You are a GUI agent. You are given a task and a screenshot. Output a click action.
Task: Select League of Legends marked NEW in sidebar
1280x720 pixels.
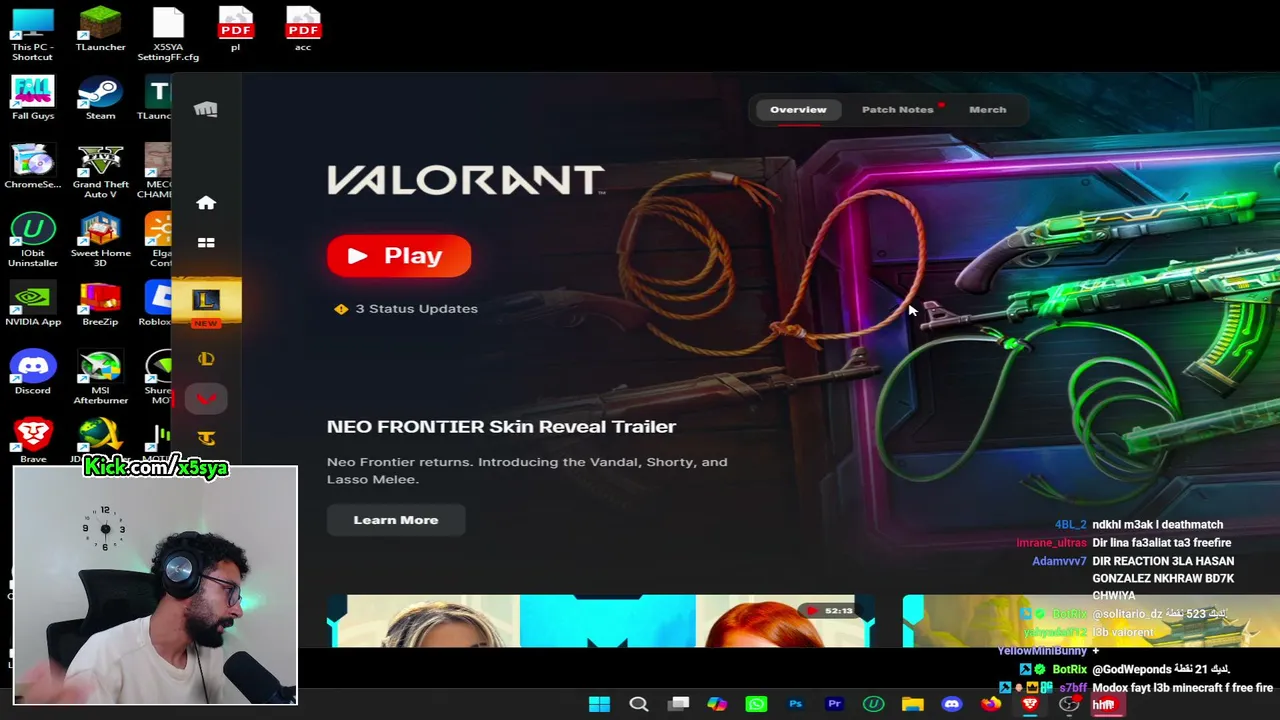click(x=206, y=301)
